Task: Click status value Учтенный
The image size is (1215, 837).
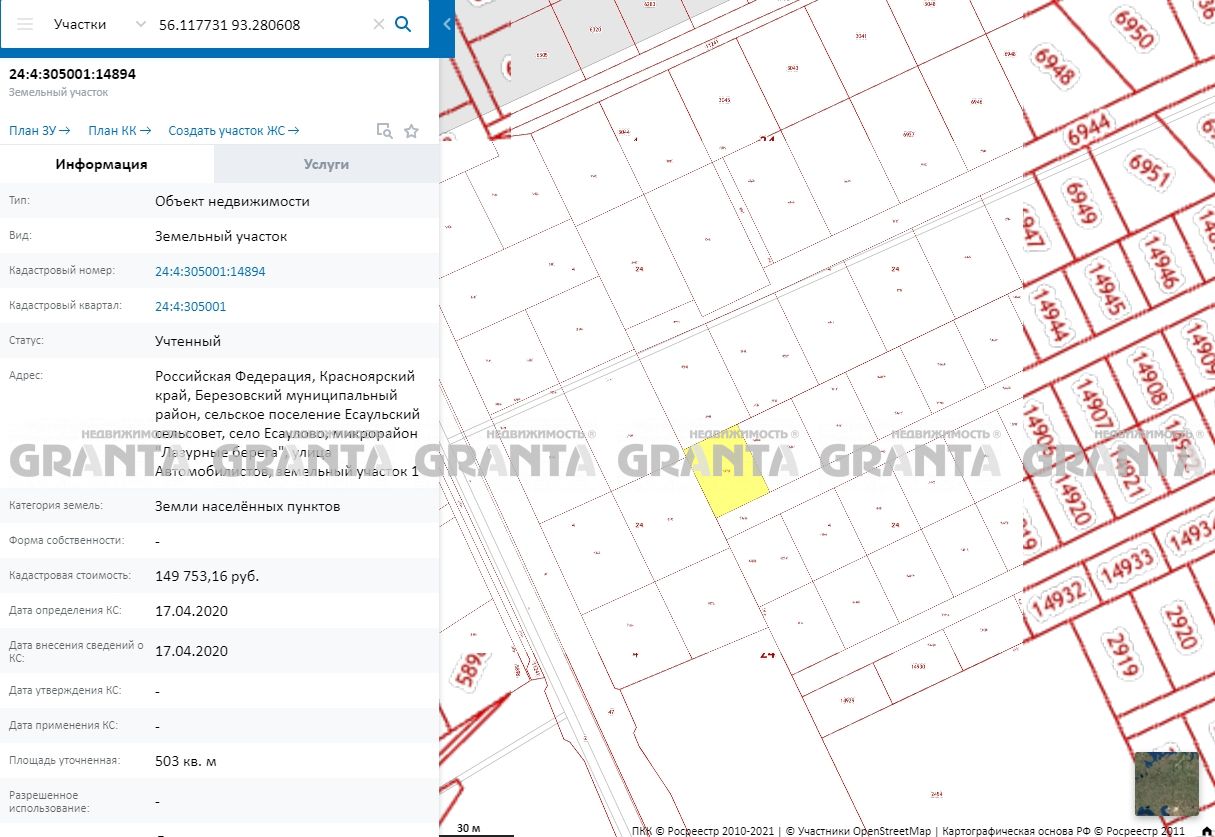Action: (x=188, y=341)
